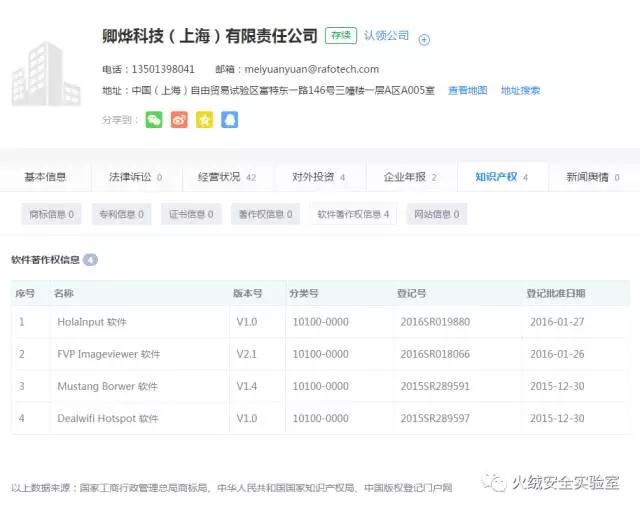
Task: Select the FVP Imageviewer 软件 row name
Action: 109,354
